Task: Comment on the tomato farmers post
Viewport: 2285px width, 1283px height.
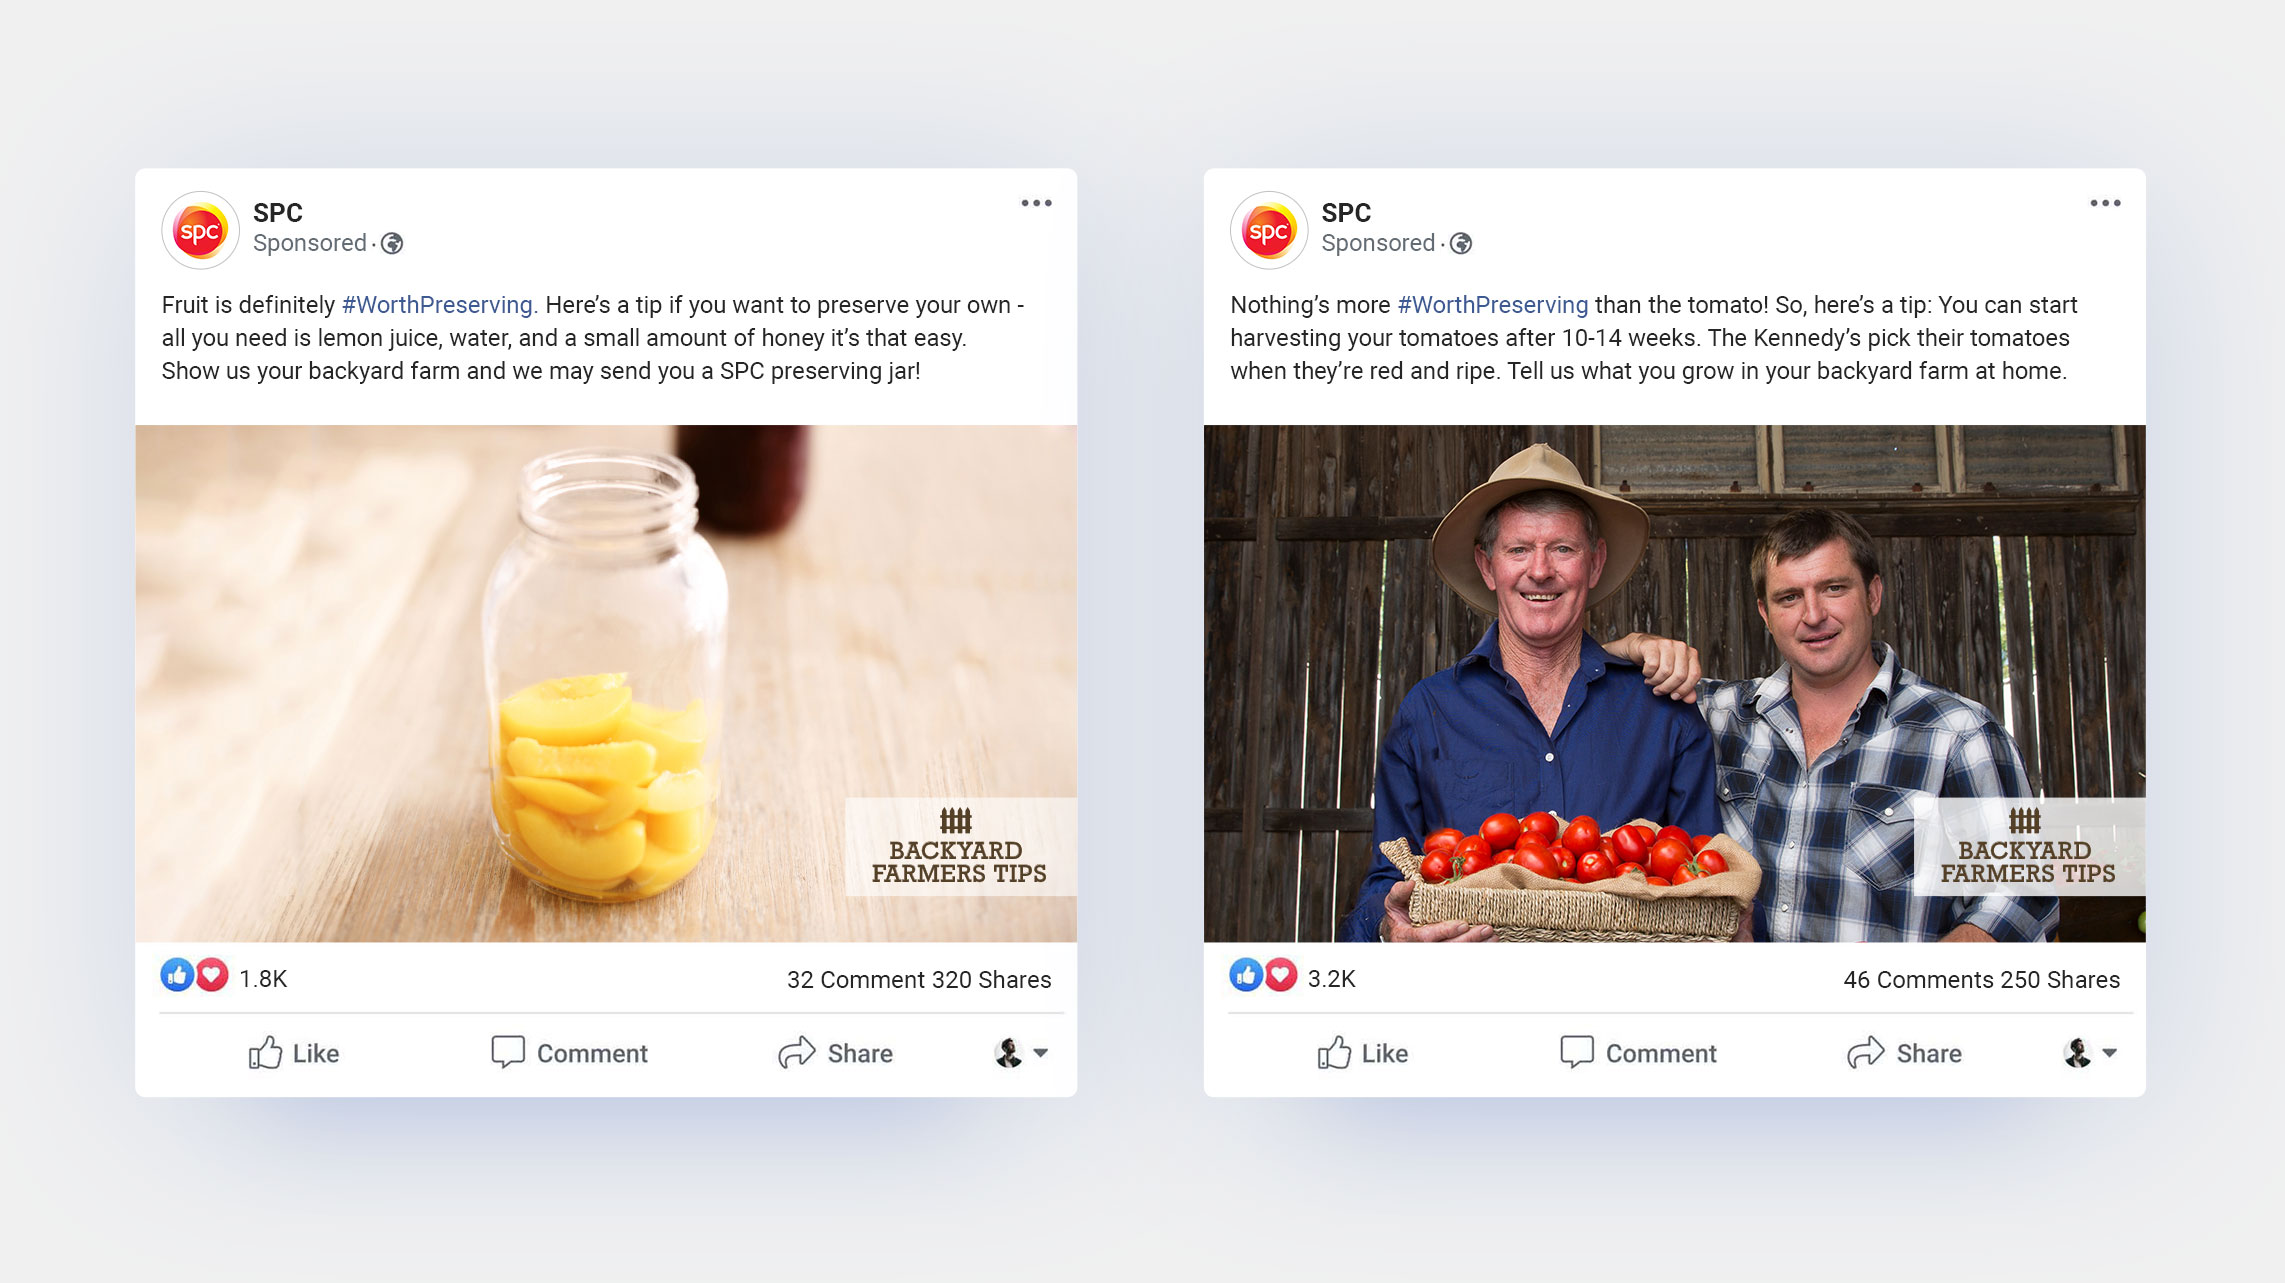Action: coord(1638,1053)
